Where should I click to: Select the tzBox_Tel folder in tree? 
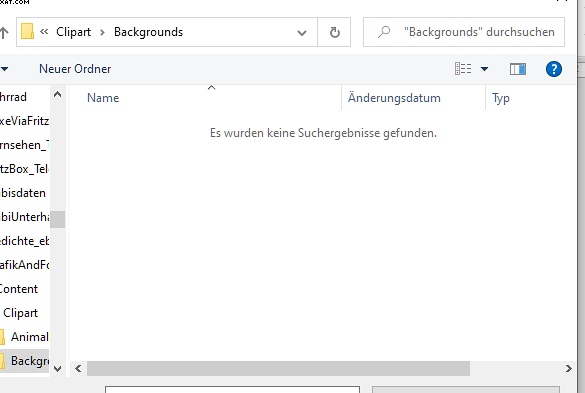(25, 169)
